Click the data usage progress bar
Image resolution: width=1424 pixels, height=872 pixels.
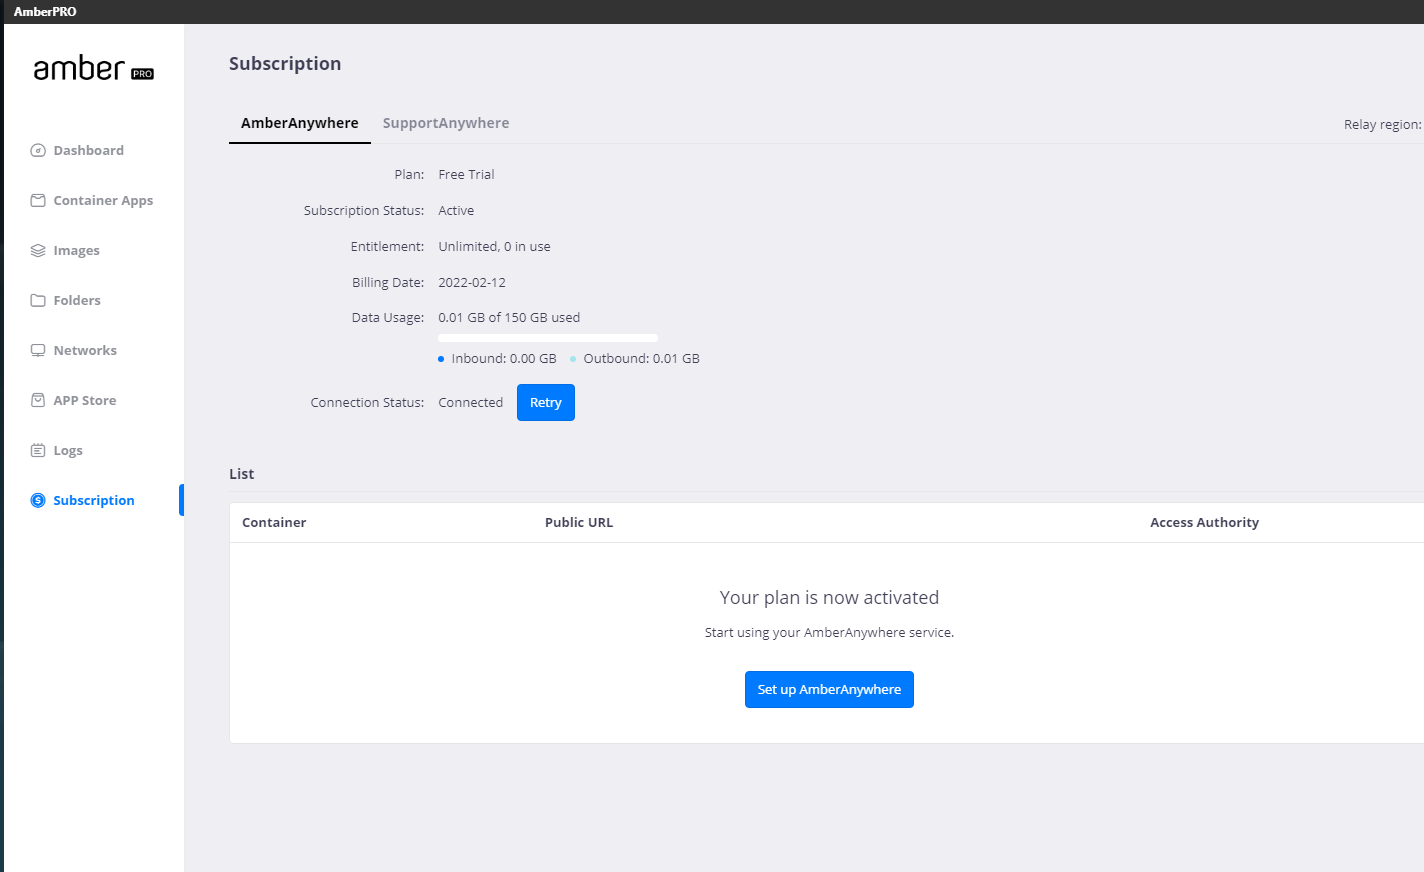[548, 338]
